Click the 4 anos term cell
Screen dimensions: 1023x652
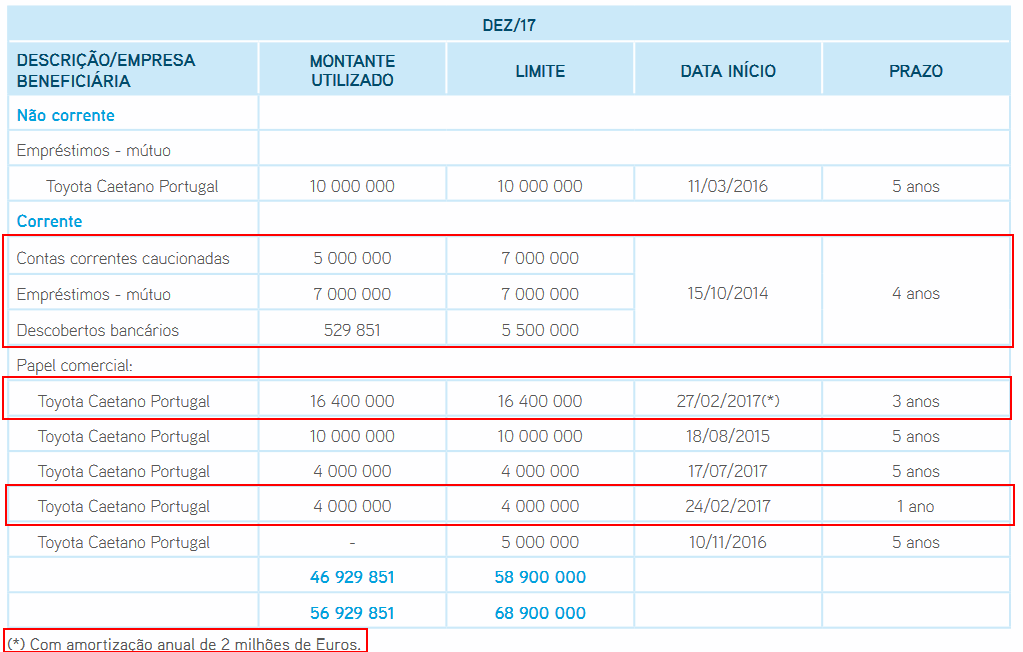[x=916, y=294]
